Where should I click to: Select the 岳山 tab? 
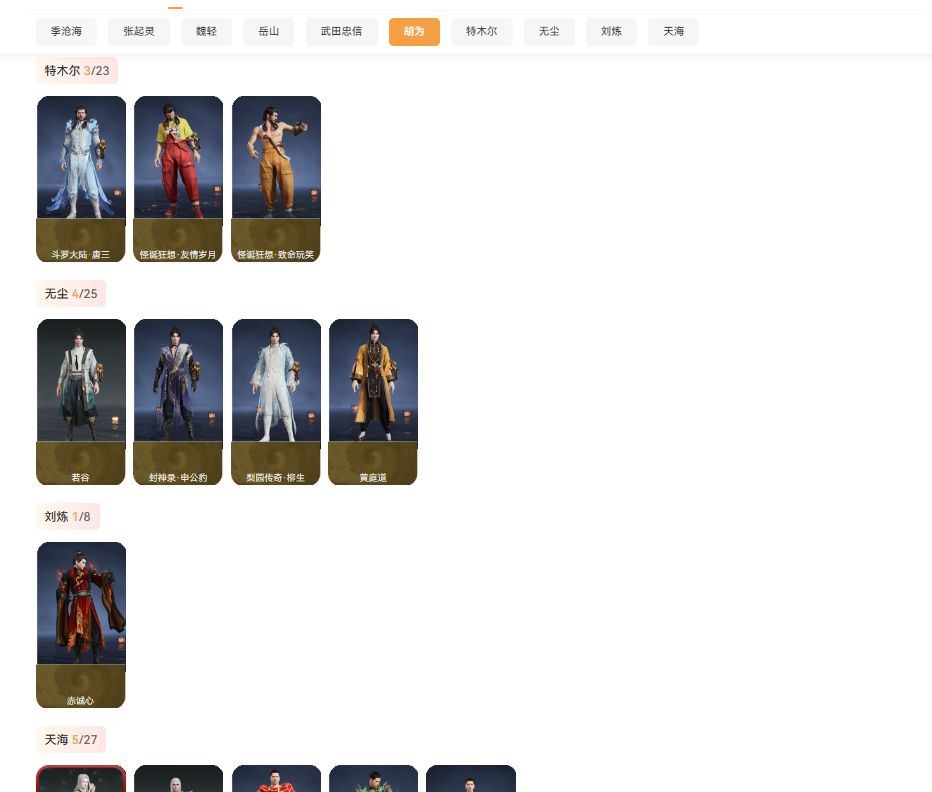pos(268,32)
